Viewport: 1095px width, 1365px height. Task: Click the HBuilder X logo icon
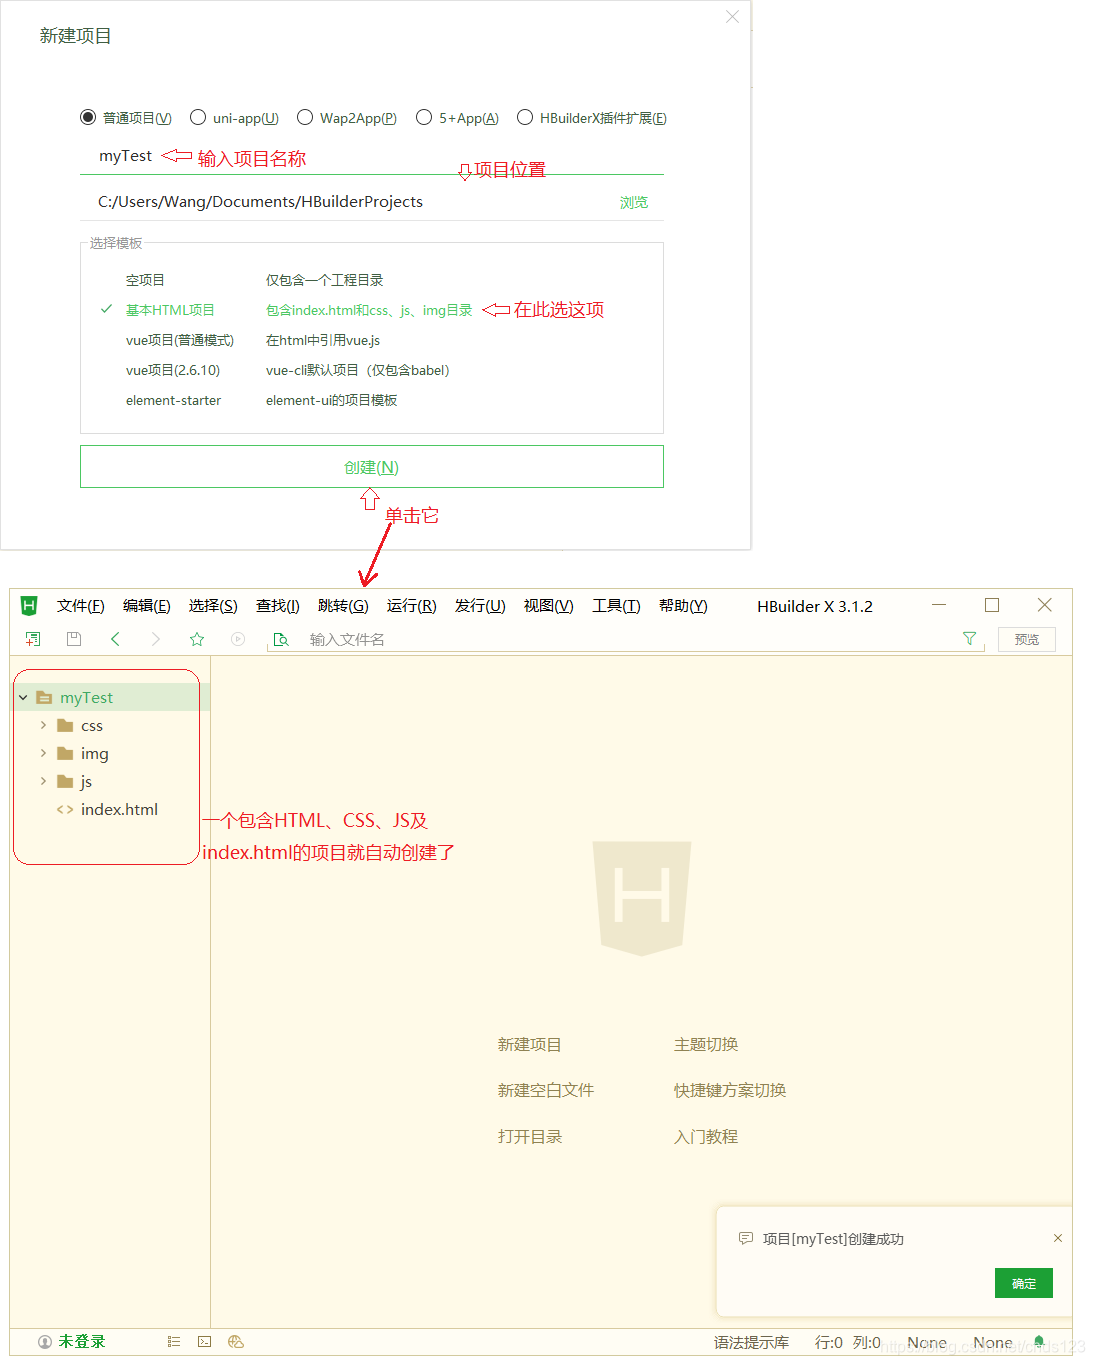pos(29,605)
